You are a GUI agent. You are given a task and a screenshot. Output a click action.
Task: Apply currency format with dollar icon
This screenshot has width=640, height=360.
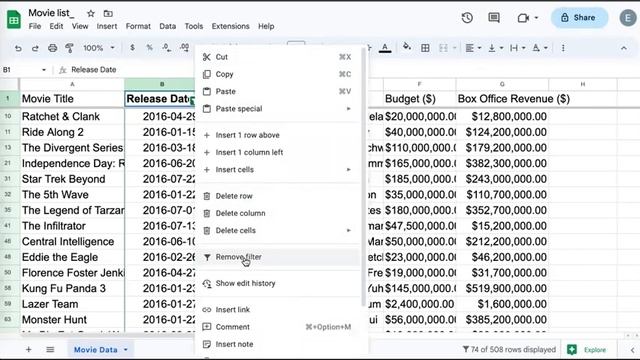click(x=132, y=48)
